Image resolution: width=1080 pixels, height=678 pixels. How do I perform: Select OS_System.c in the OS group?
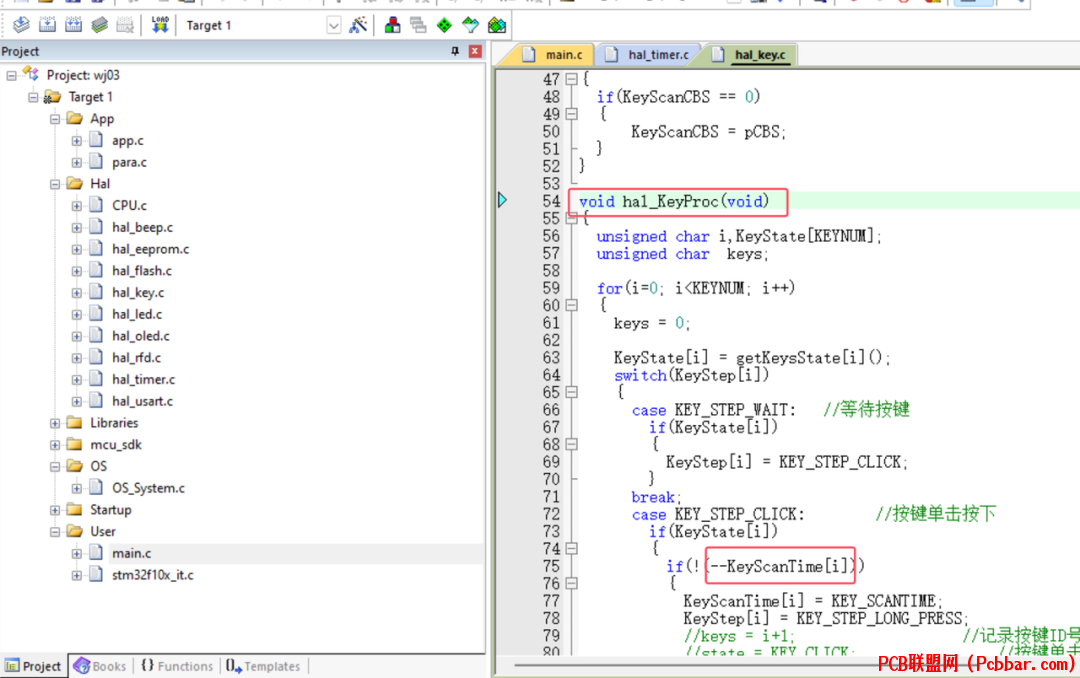click(148, 489)
